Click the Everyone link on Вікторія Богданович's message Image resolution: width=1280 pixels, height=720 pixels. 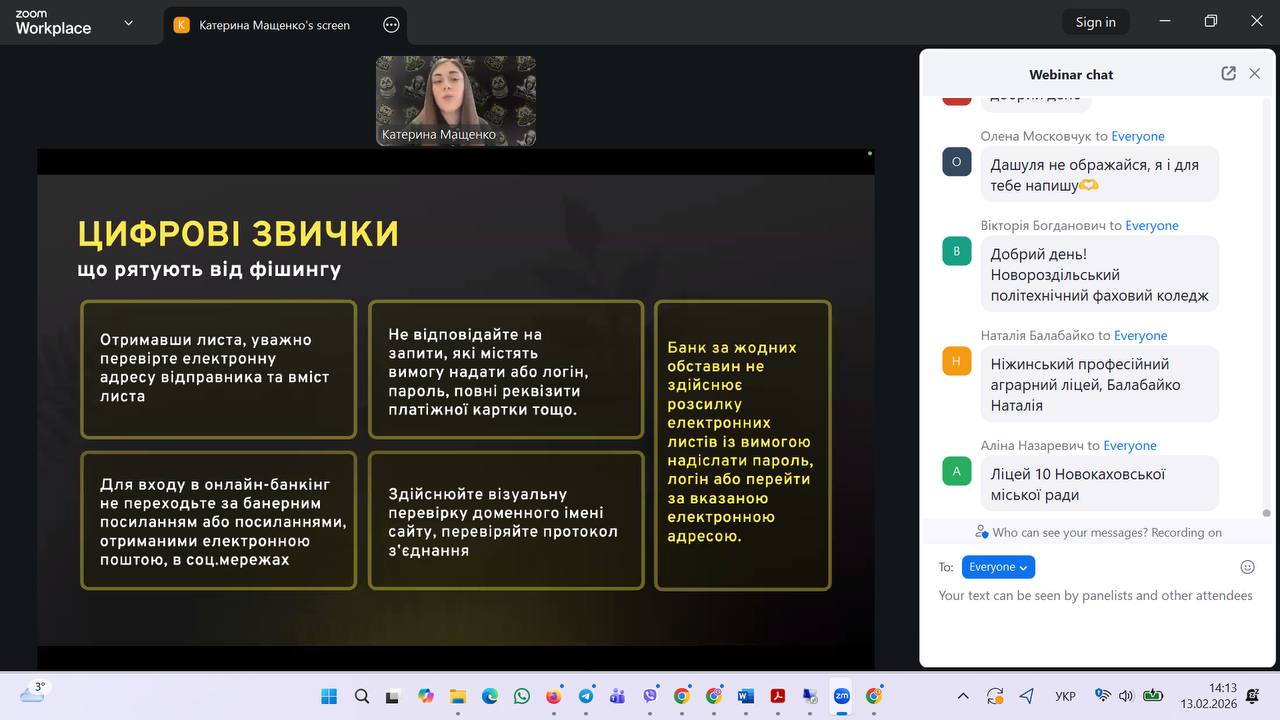[1152, 225]
